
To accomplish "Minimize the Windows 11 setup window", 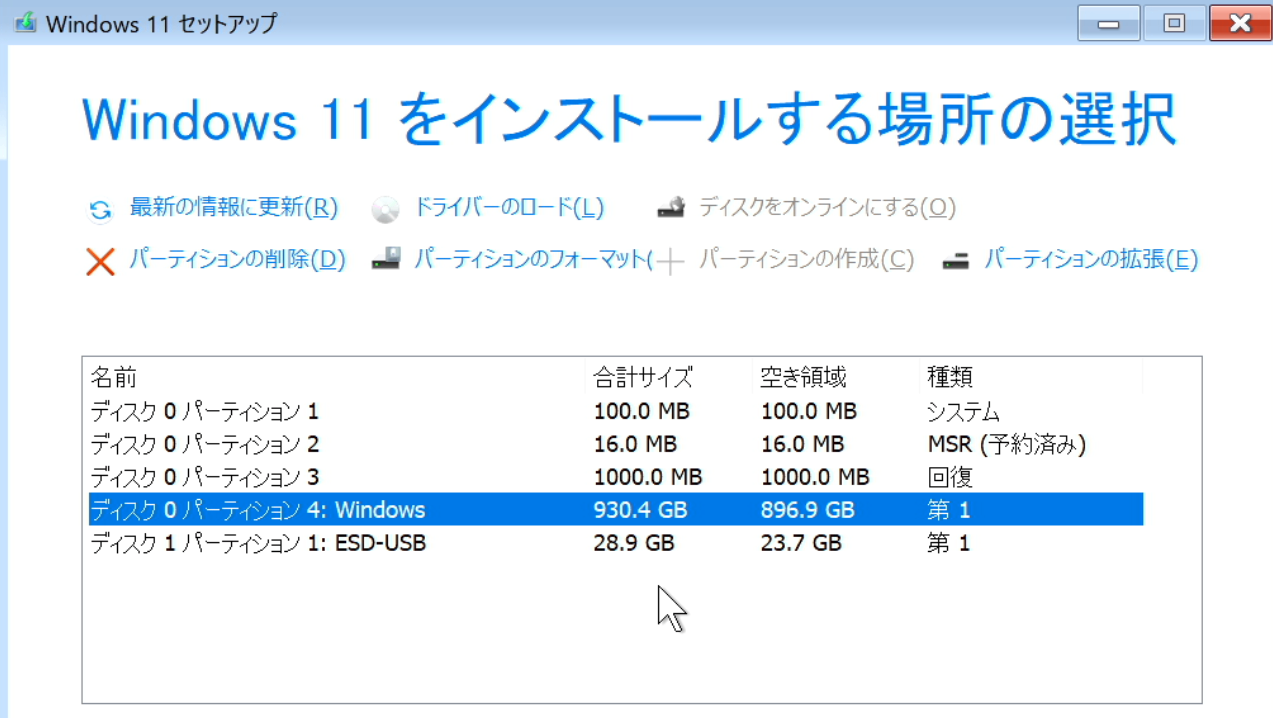I will pyautogui.click(x=1108, y=23).
